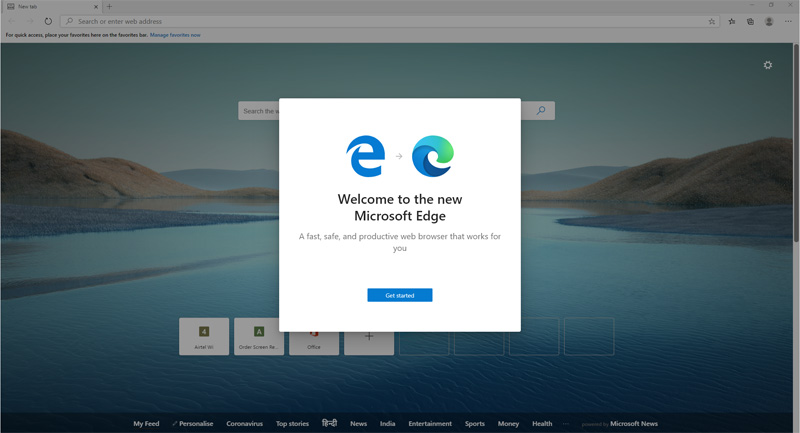Open the Settings and more menu

point(788,21)
